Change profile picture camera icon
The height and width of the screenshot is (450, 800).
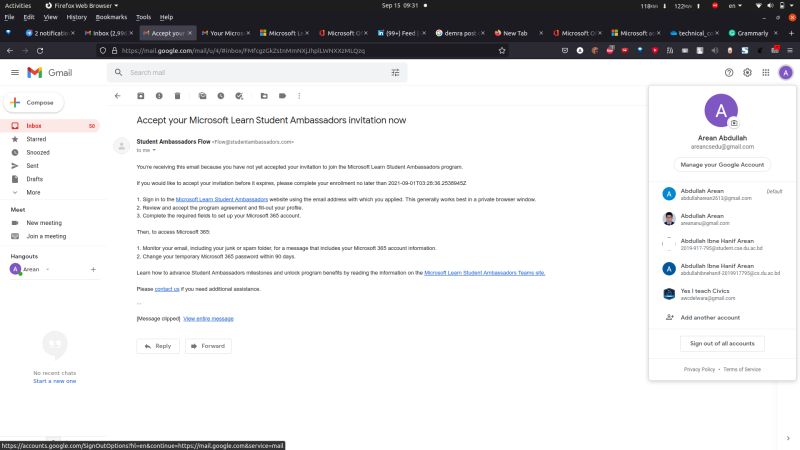point(734,123)
